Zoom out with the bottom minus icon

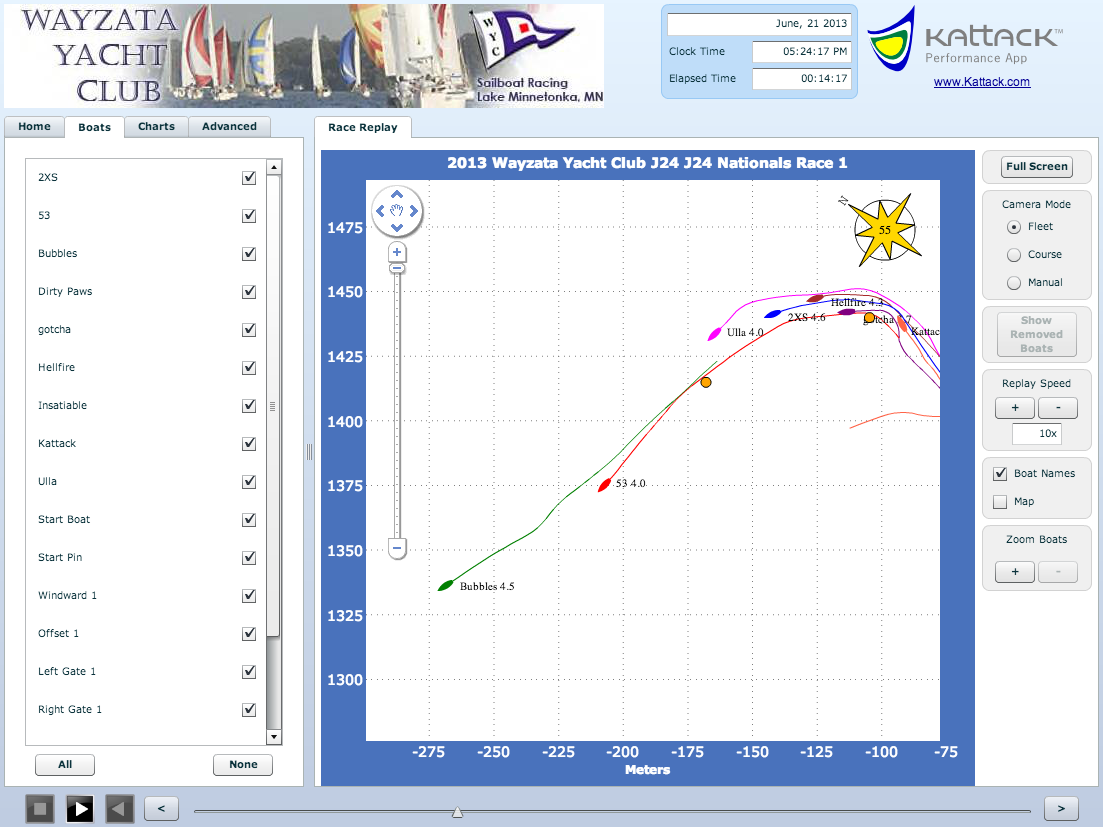pos(397,548)
